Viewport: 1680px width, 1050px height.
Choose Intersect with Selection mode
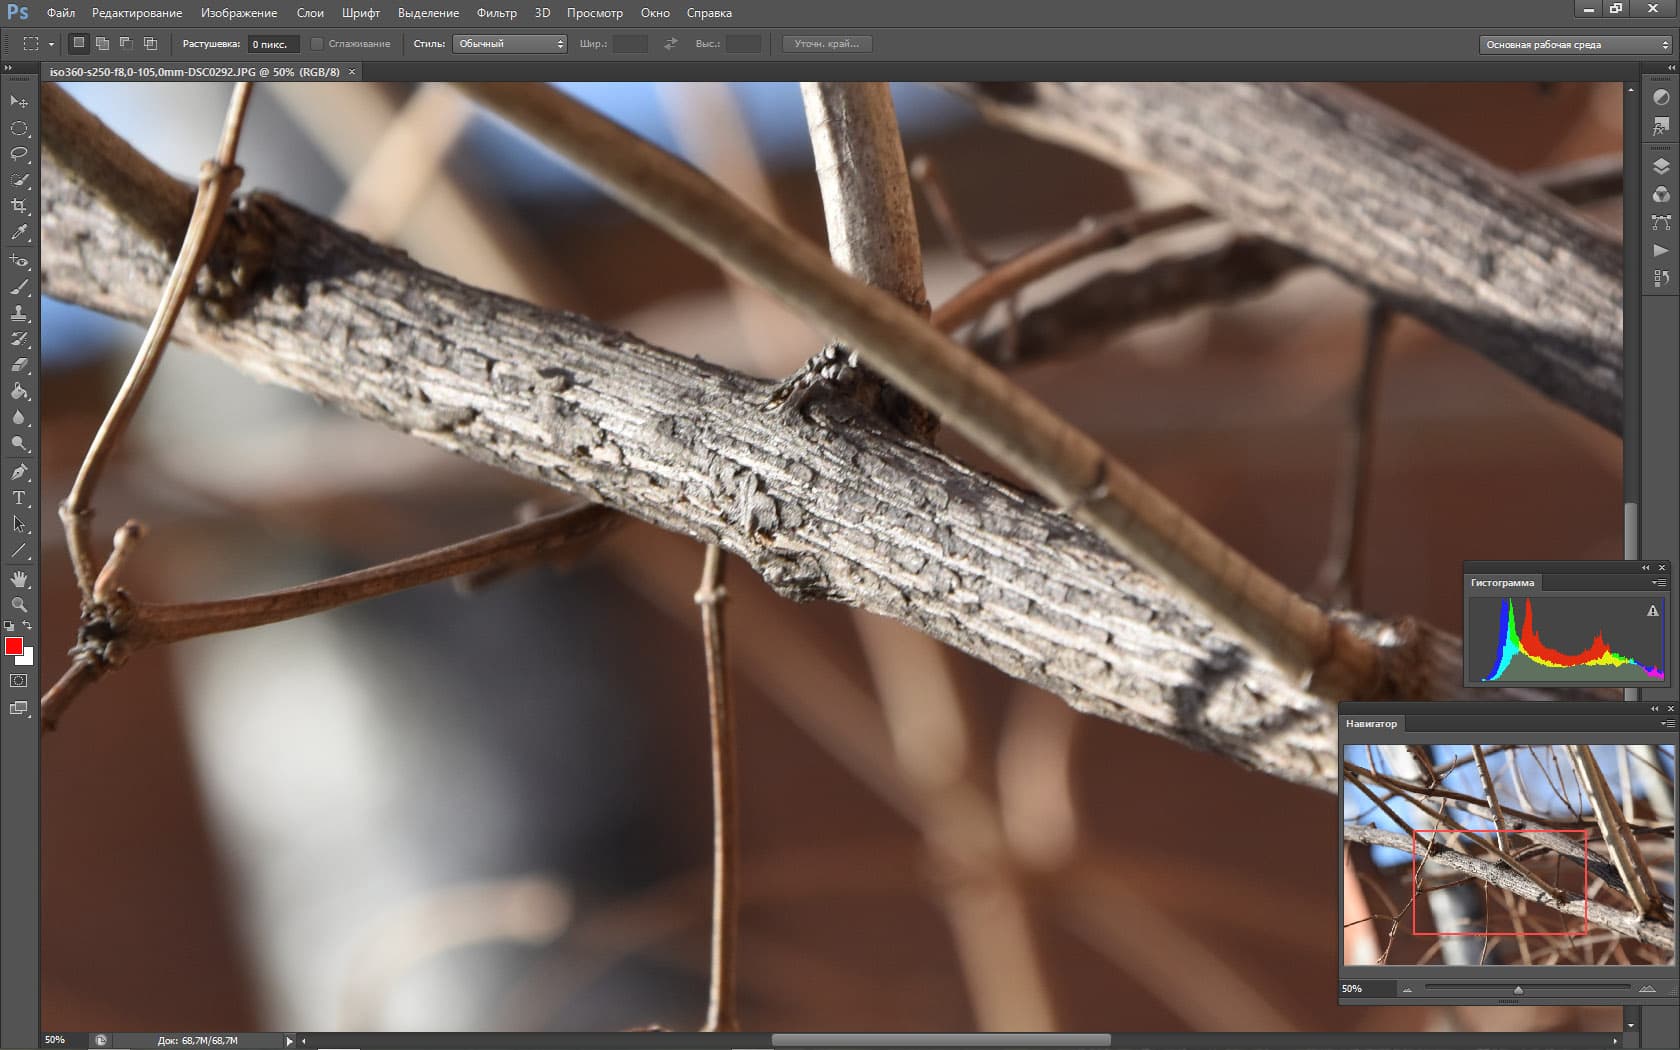150,43
